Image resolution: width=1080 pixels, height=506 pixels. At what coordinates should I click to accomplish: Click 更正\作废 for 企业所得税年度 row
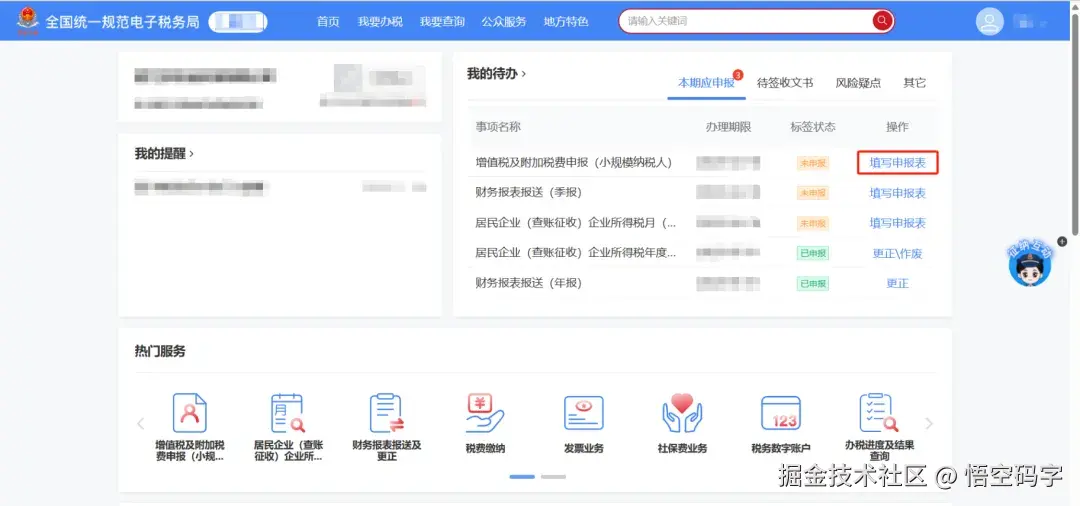897,253
